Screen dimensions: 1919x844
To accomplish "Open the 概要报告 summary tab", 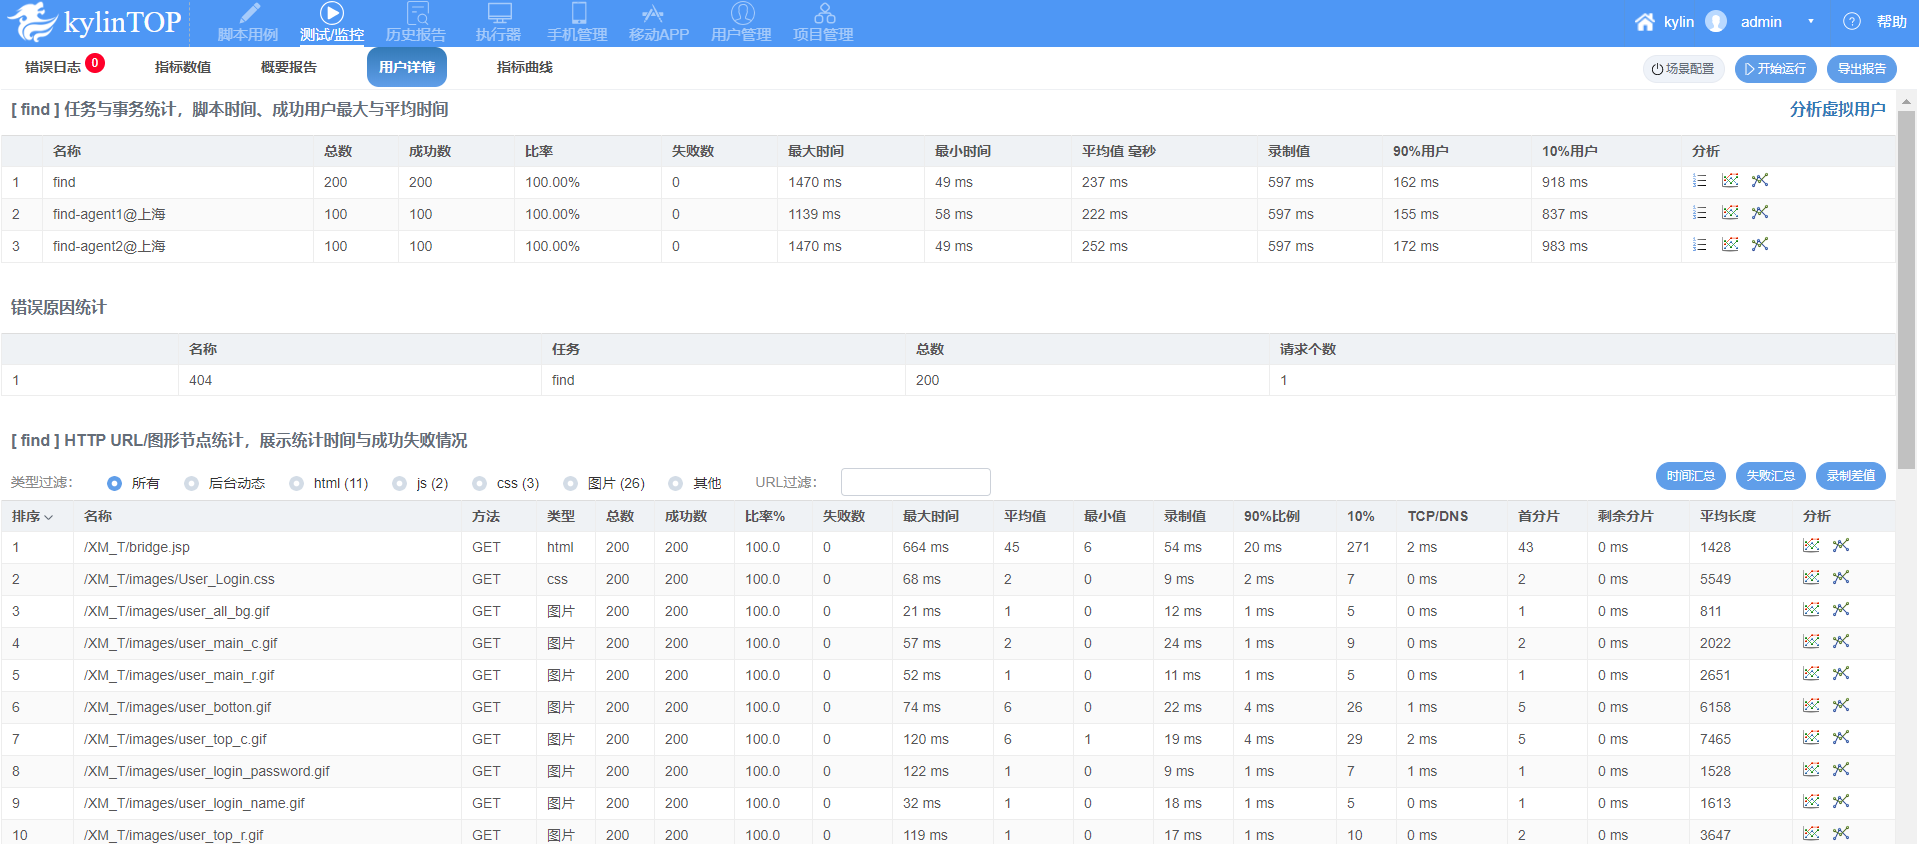I will pyautogui.click(x=288, y=68).
